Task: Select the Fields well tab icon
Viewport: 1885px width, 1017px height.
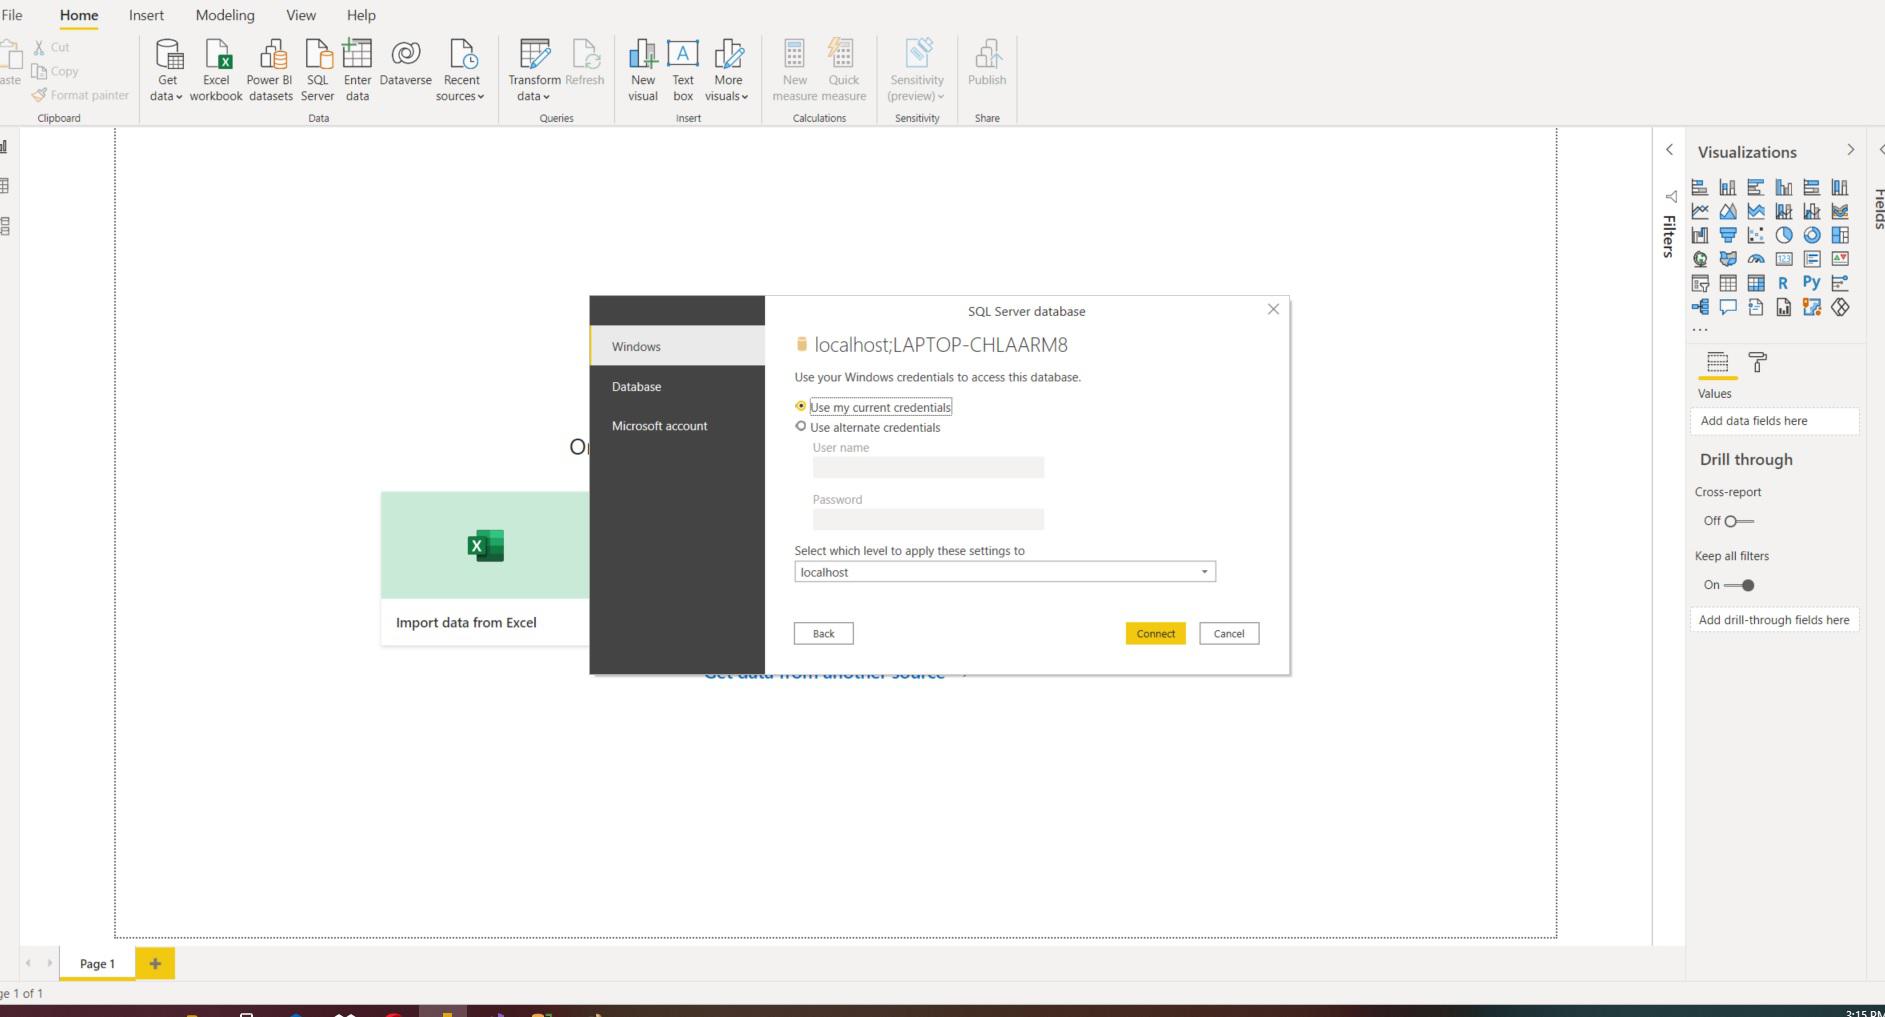Action: (1717, 361)
